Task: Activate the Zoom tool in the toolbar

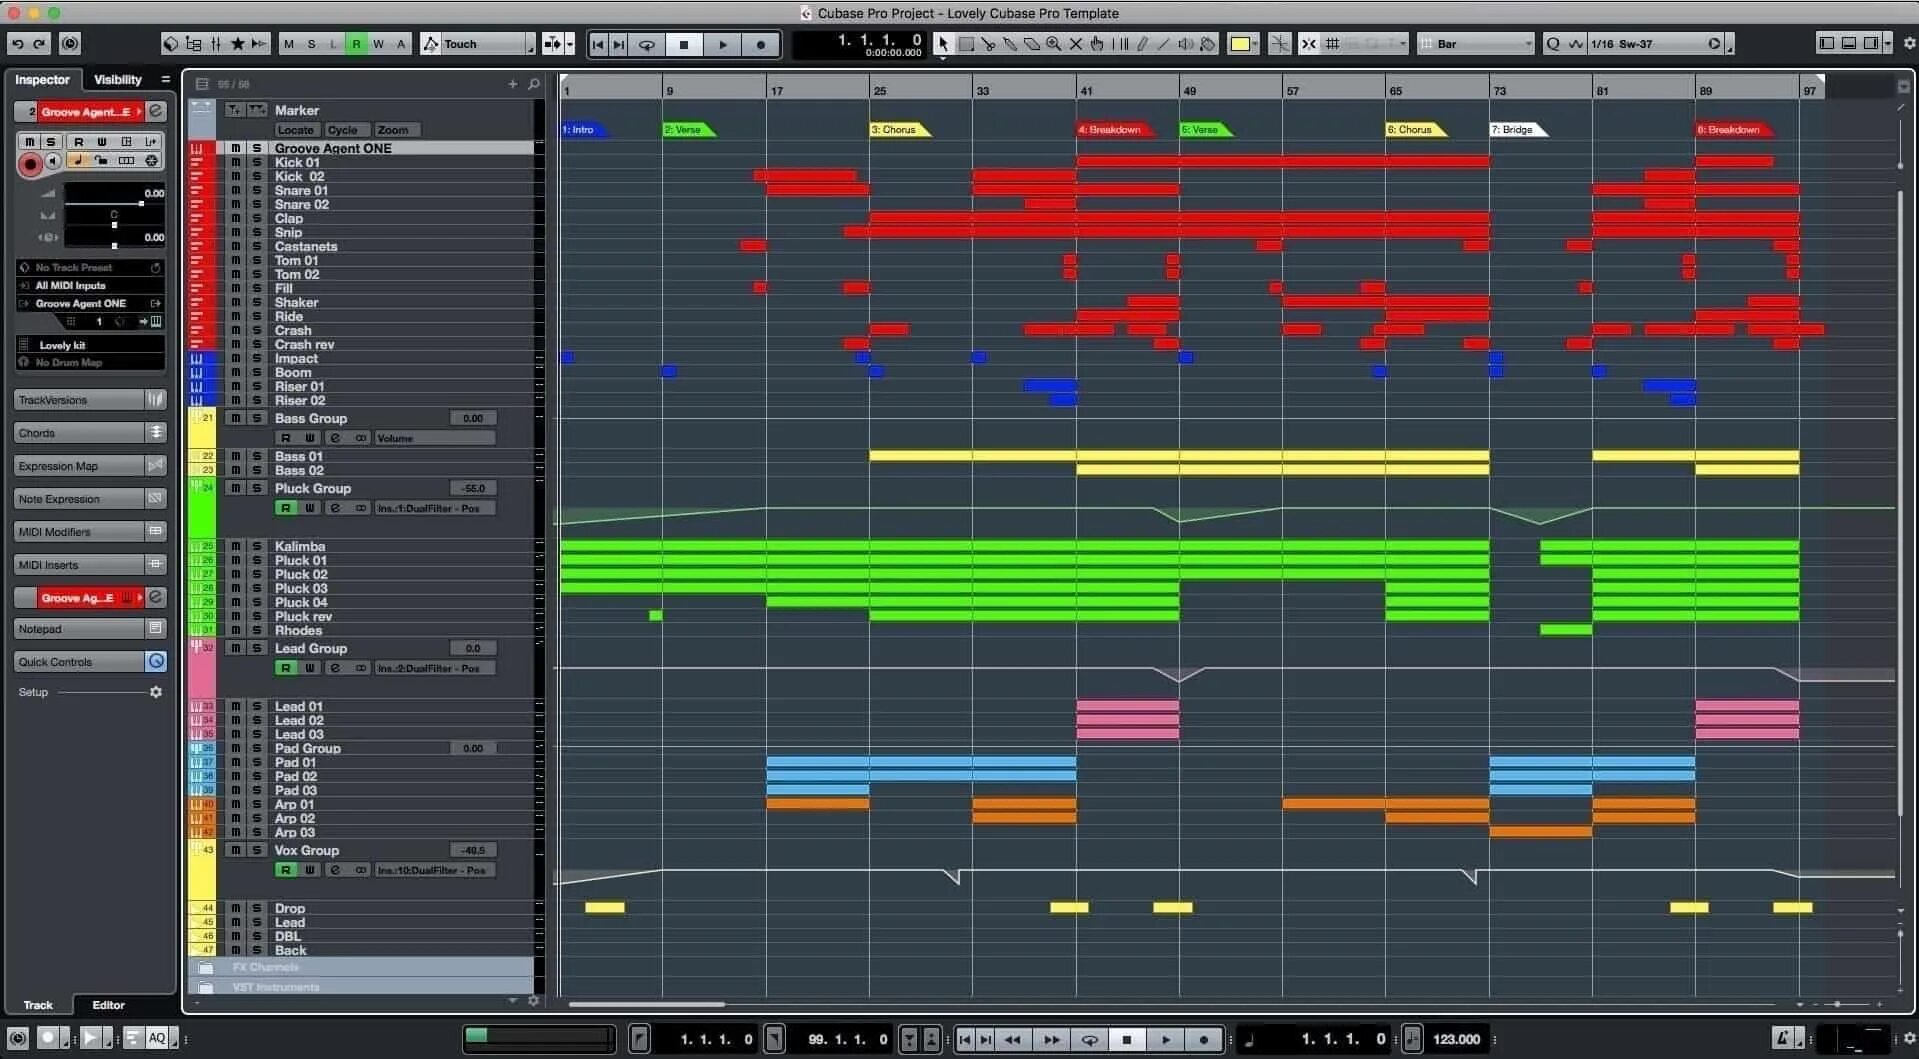Action: [1052, 43]
